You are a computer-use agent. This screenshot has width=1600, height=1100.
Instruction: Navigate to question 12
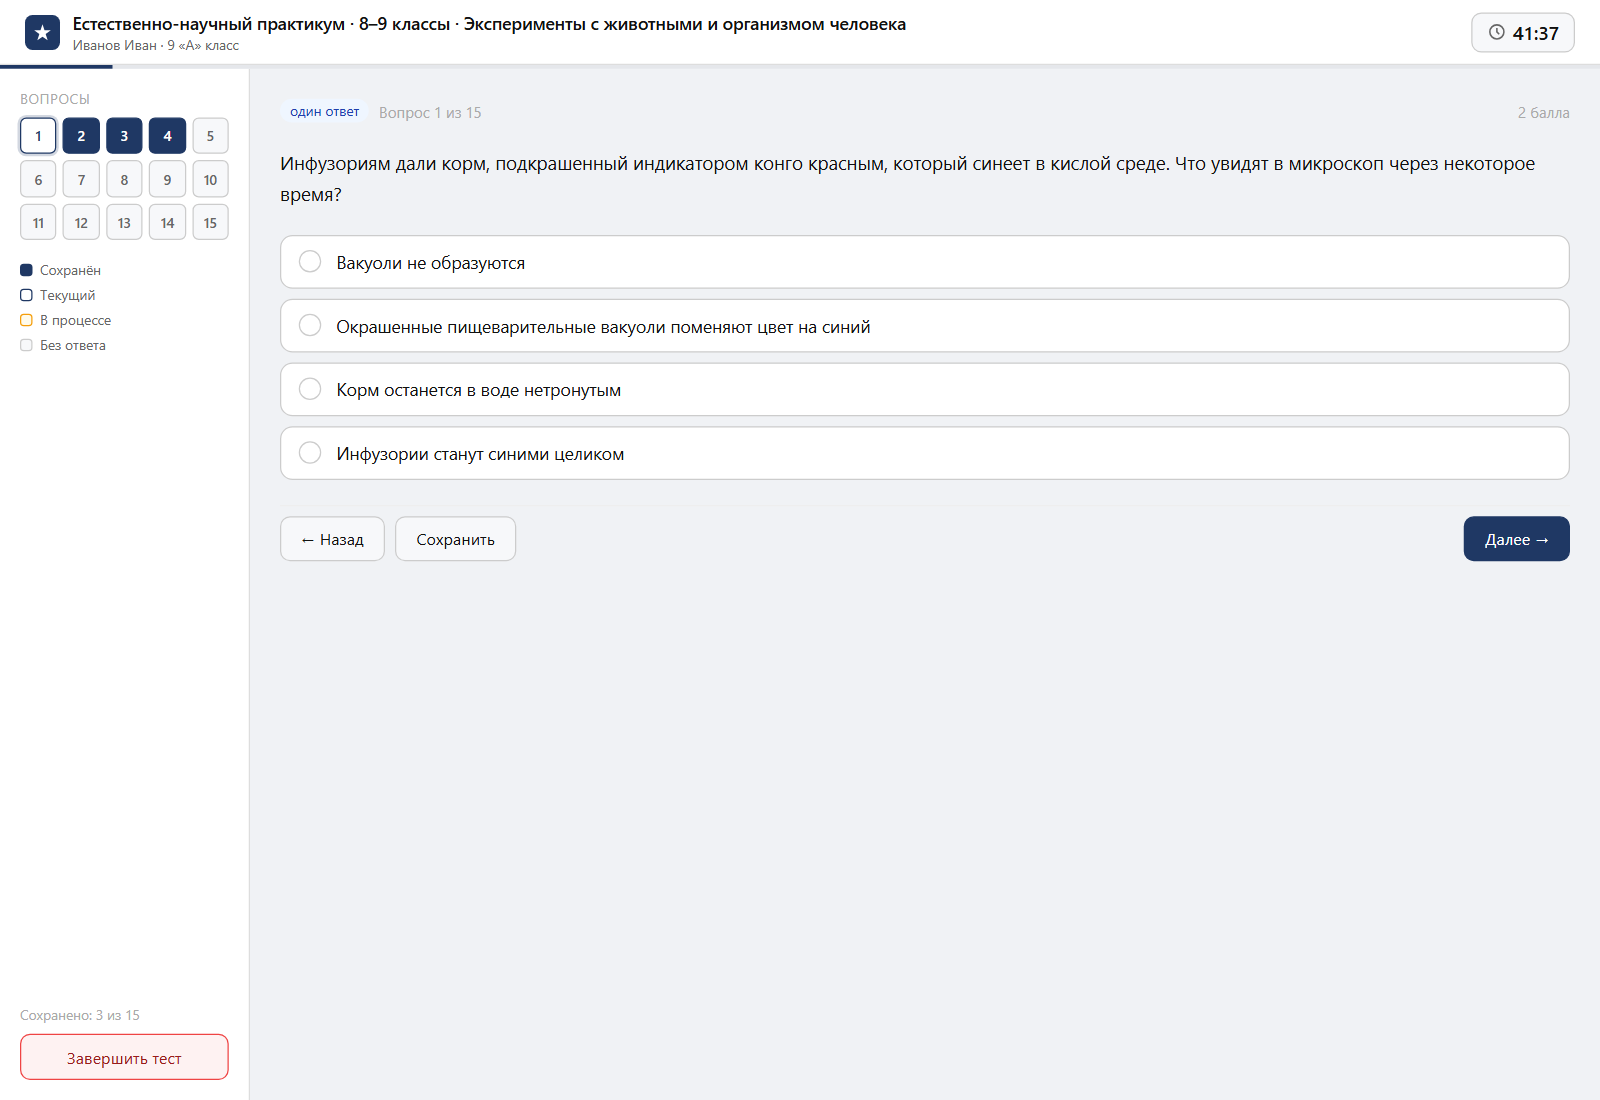coord(81,223)
